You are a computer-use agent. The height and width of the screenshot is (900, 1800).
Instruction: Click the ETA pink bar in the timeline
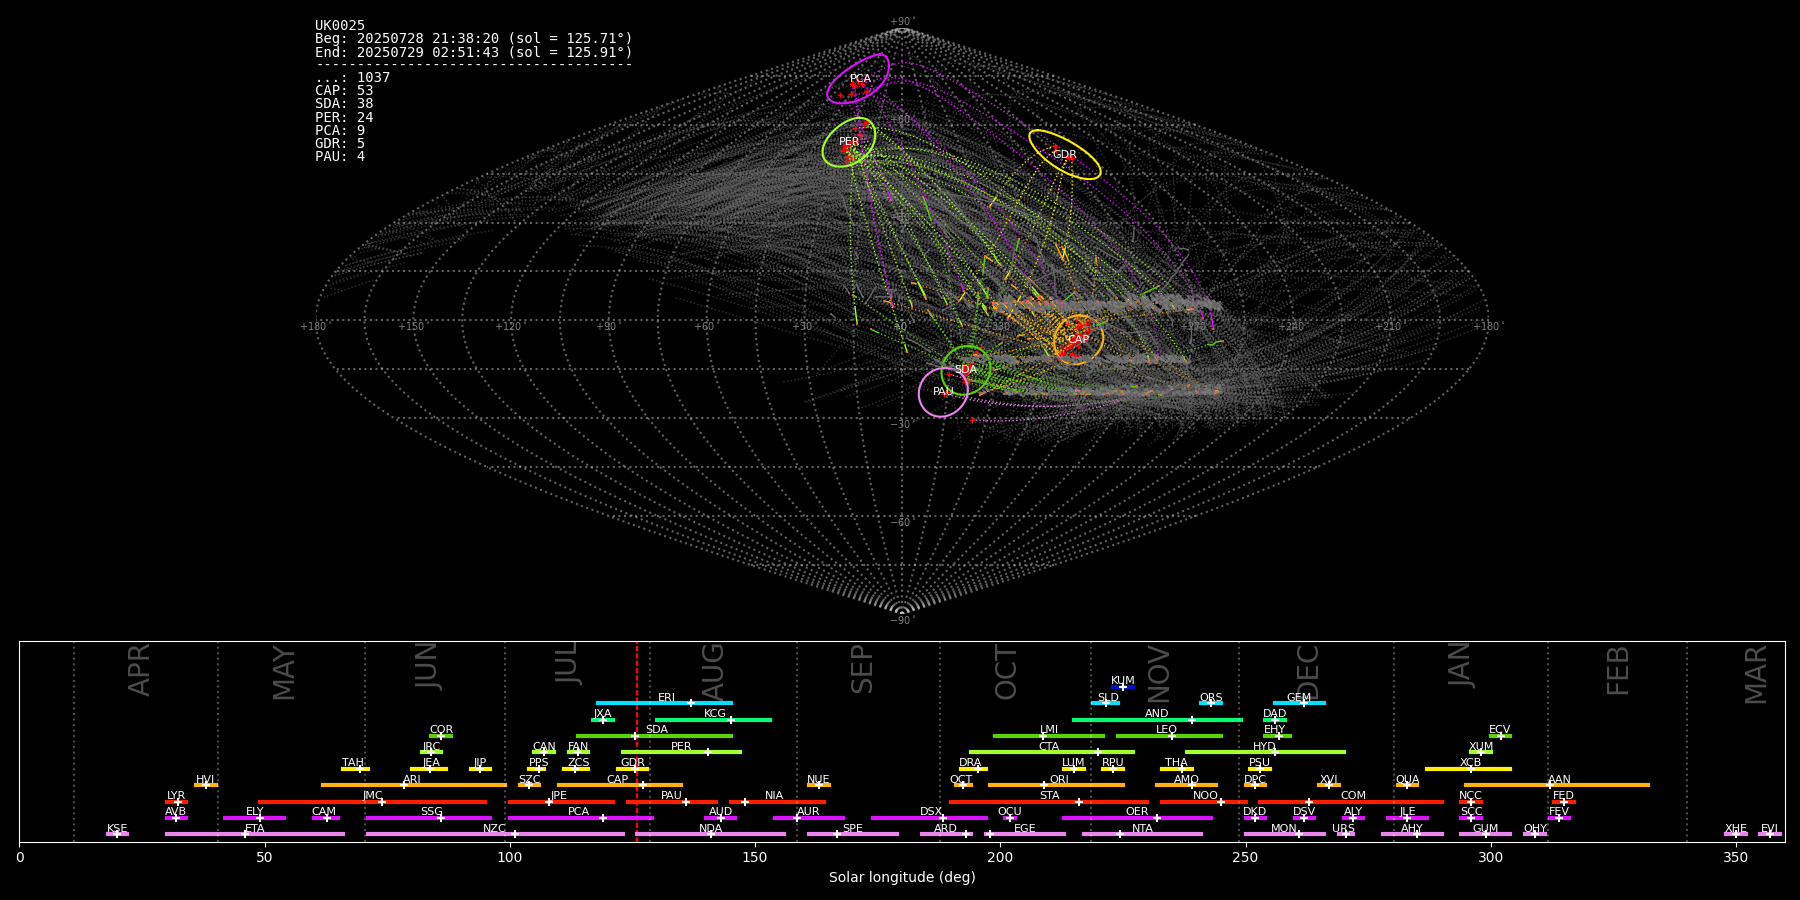[255, 834]
